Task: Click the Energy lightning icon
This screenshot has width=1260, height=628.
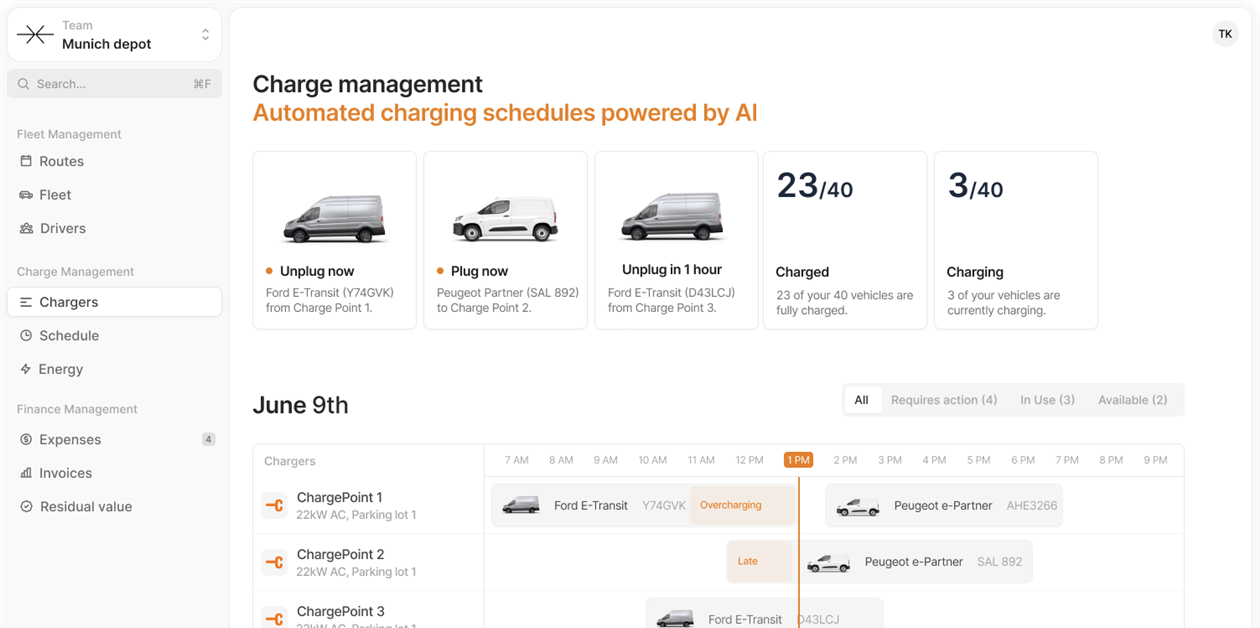Action: [x=24, y=369]
